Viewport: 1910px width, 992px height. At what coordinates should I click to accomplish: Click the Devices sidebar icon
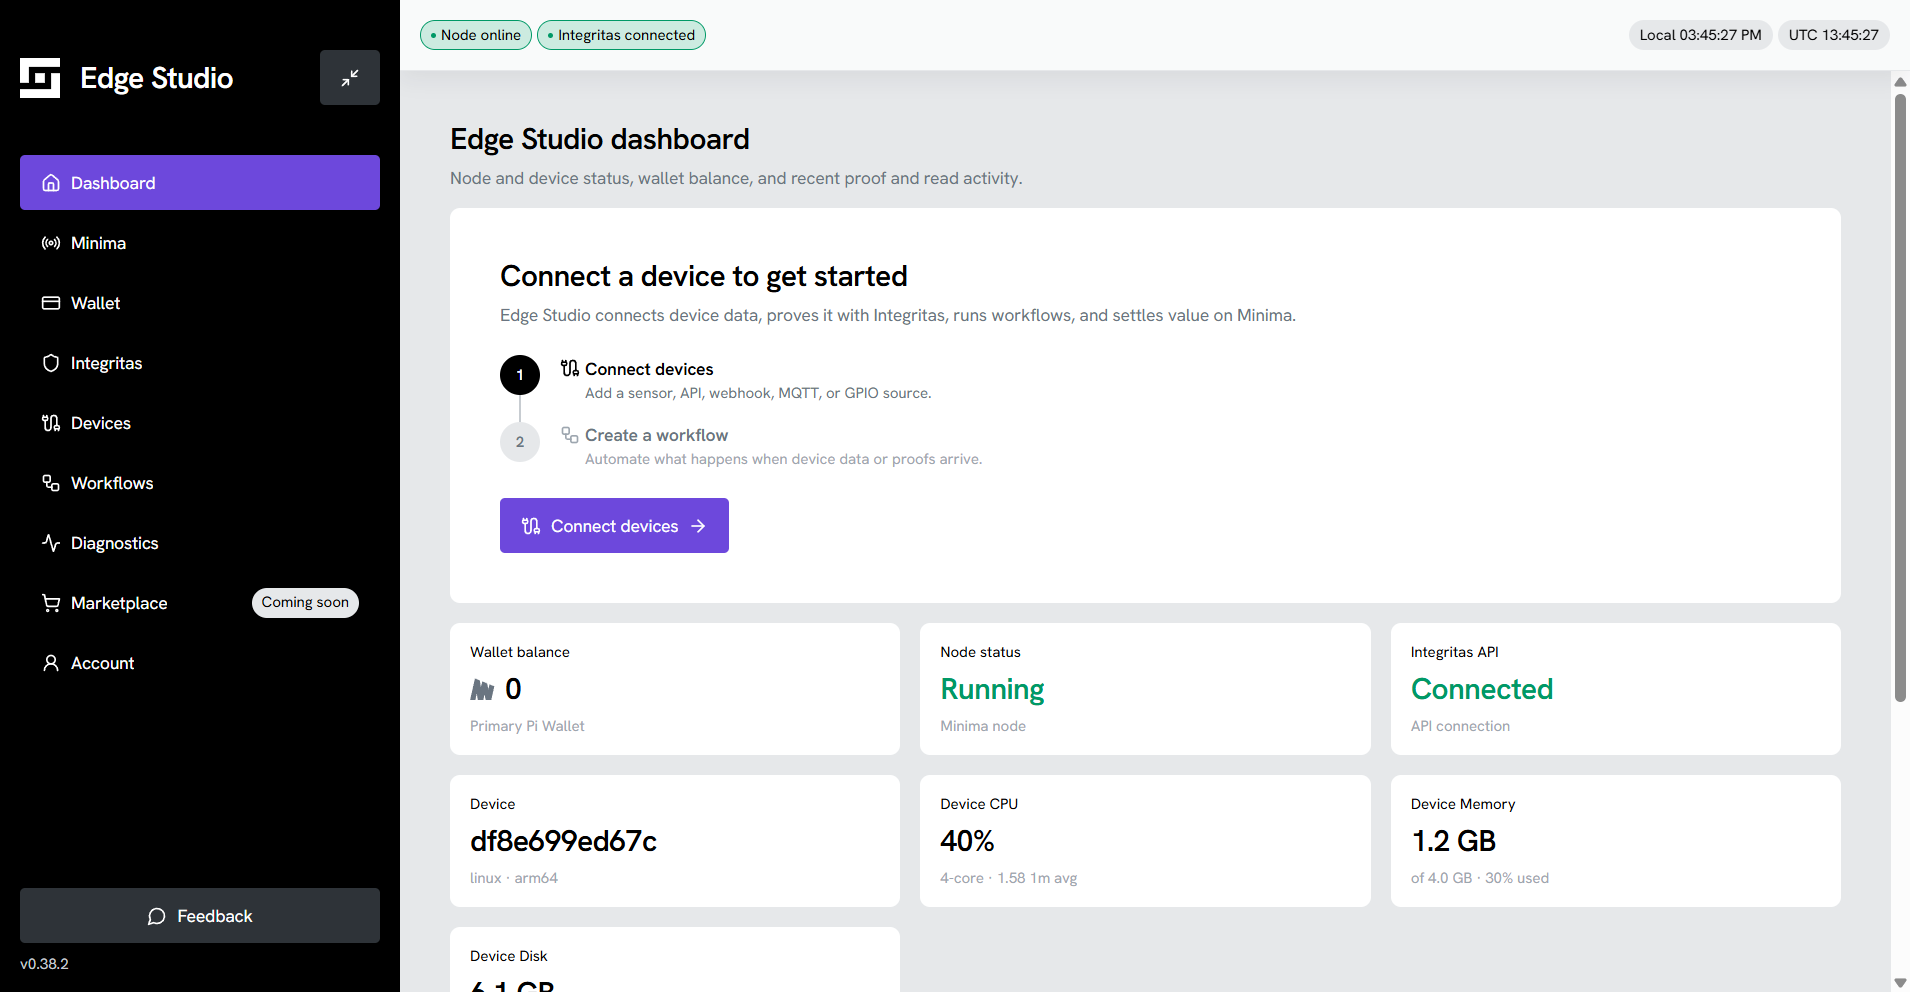click(x=51, y=423)
